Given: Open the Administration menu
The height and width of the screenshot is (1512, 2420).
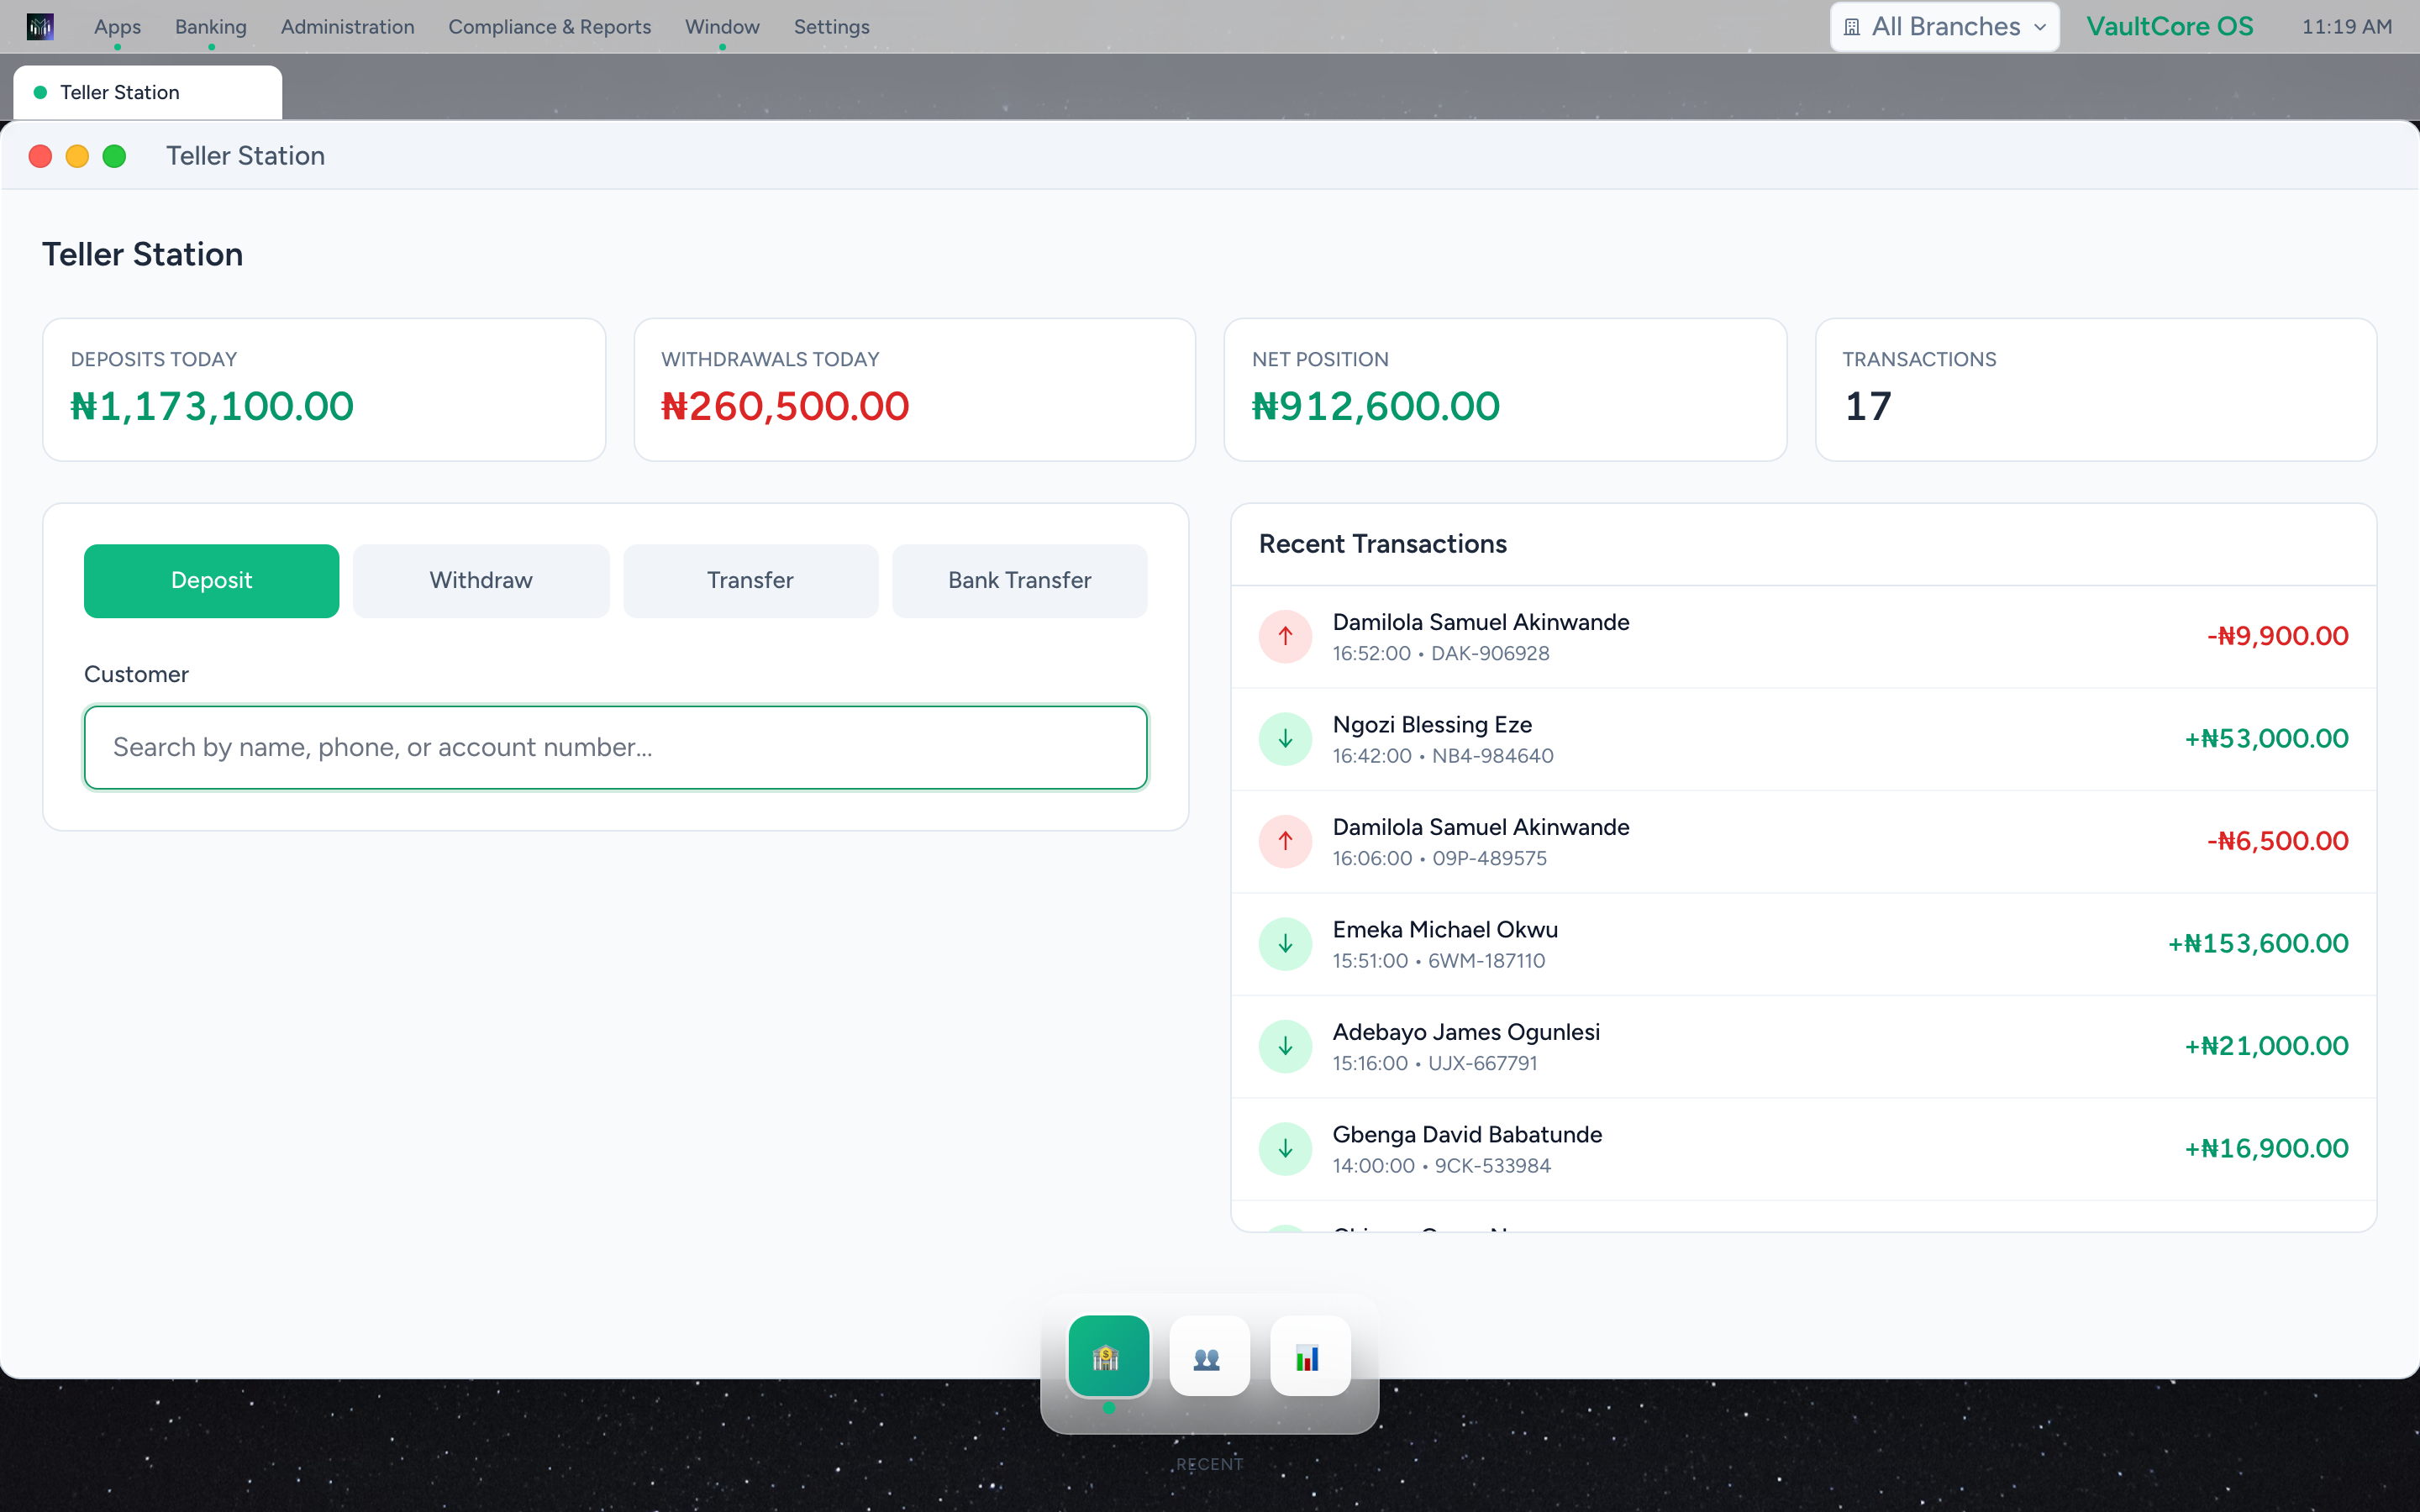Looking at the screenshot, I should [x=347, y=27].
